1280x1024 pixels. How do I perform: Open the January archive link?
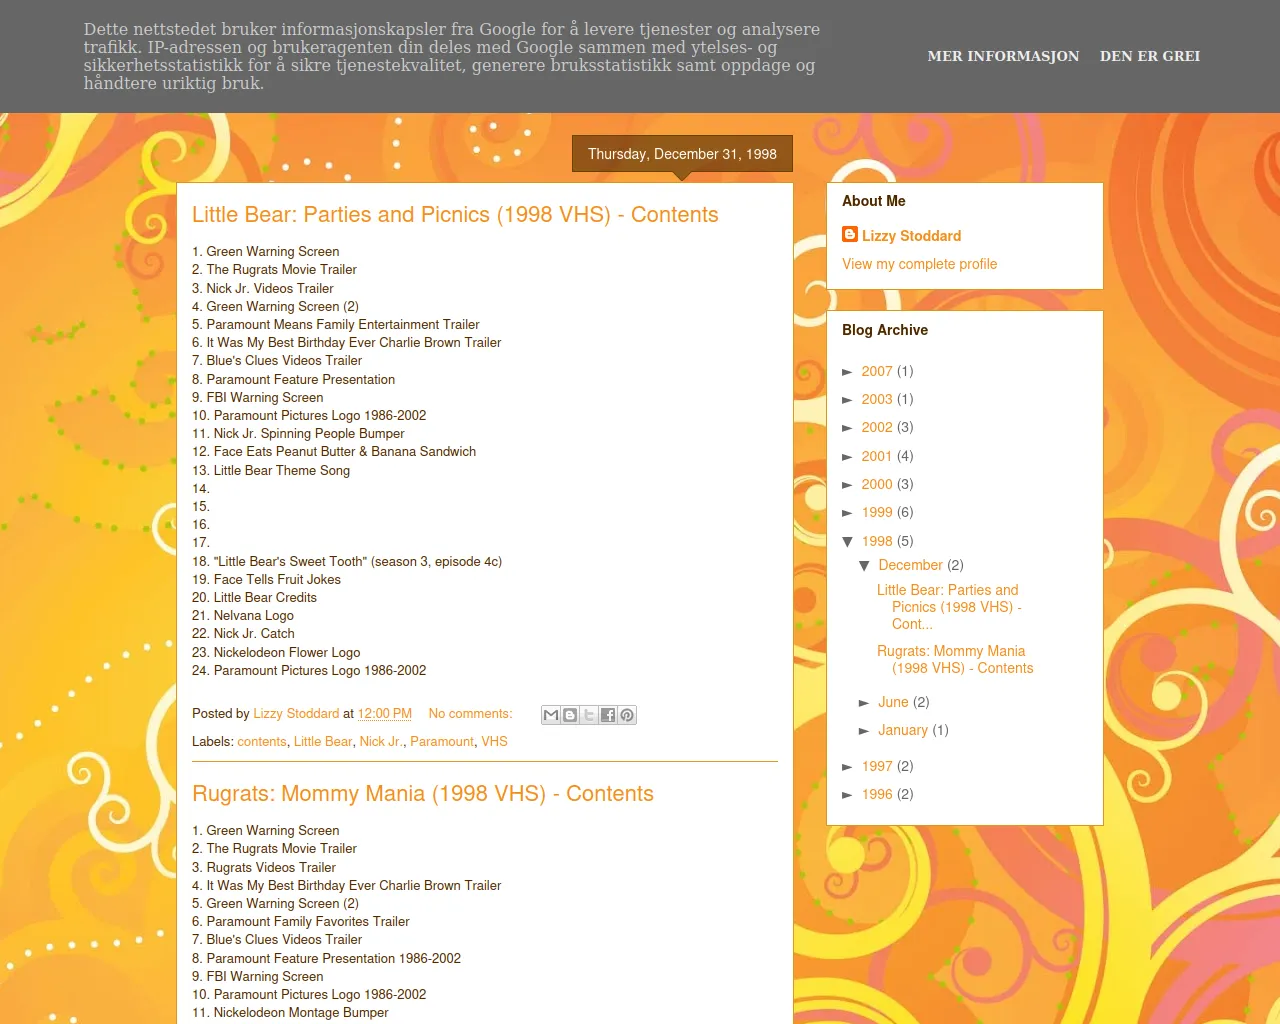[903, 731]
